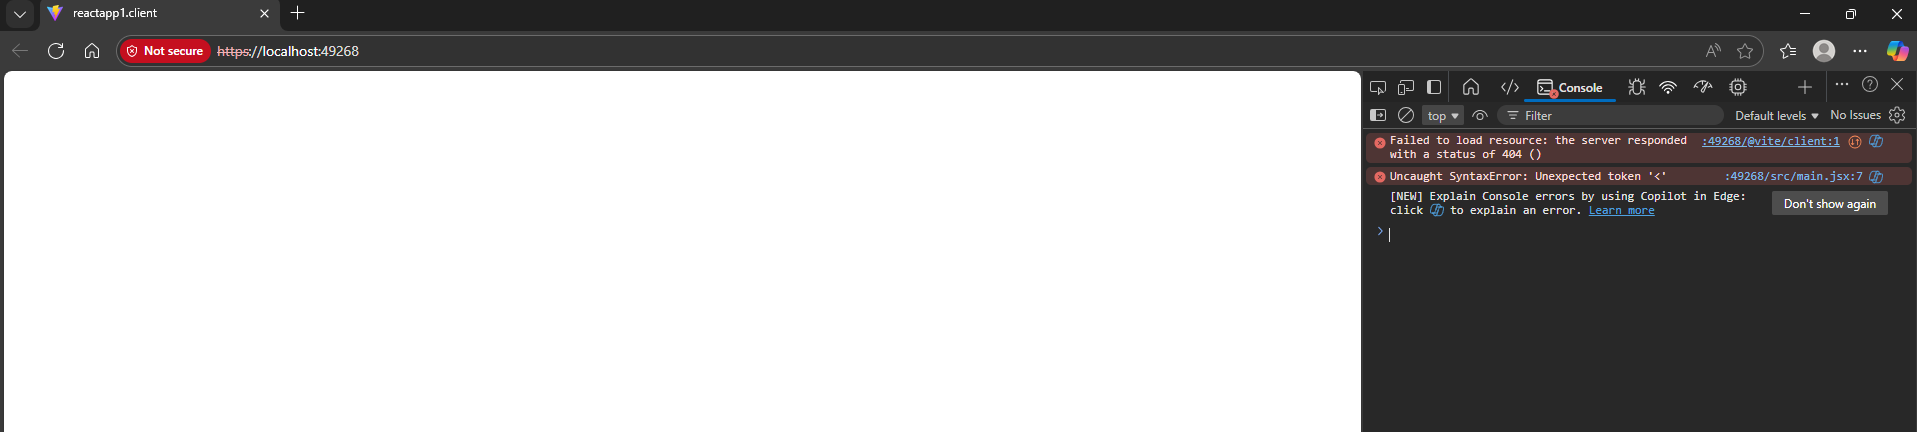The width and height of the screenshot is (1917, 432).
Task: Expand the Default levels dropdown
Action: (x=1777, y=116)
